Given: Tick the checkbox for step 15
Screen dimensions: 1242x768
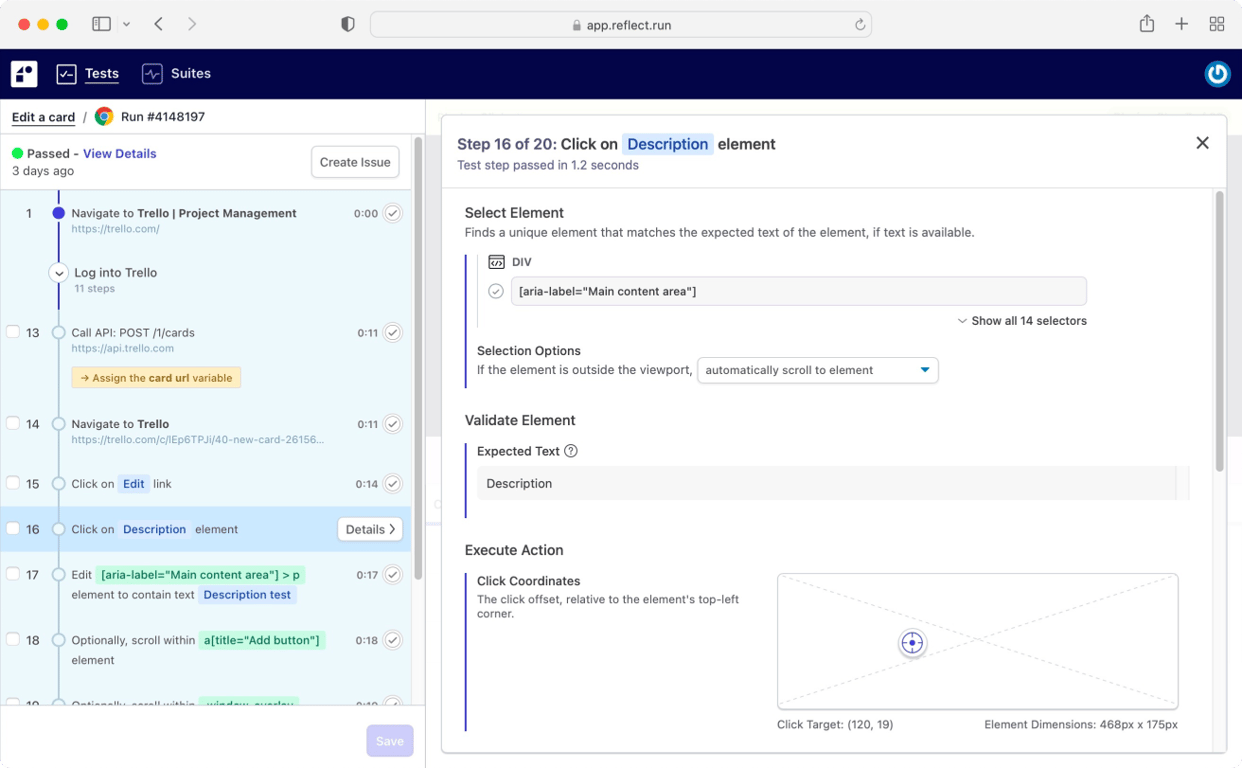Looking at the screenshot, I should 13,483.
